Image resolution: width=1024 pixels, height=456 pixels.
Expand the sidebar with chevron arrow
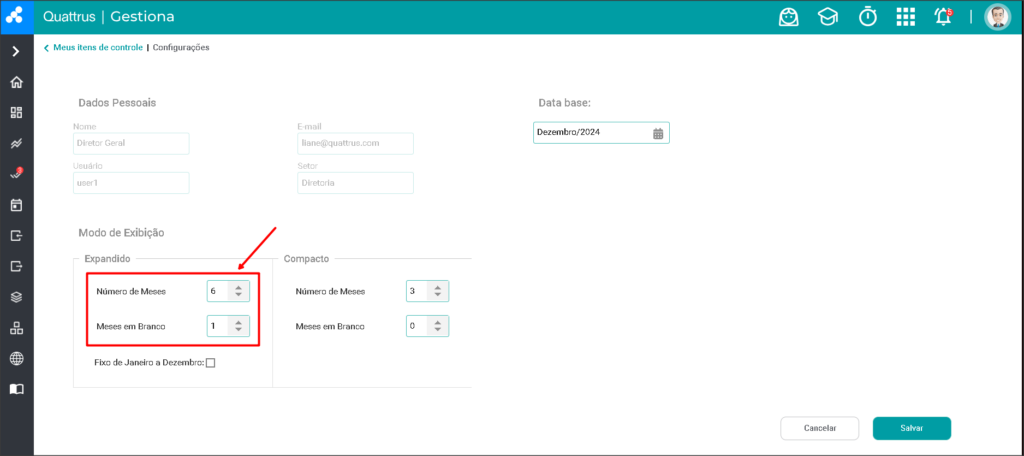[16, 51]
